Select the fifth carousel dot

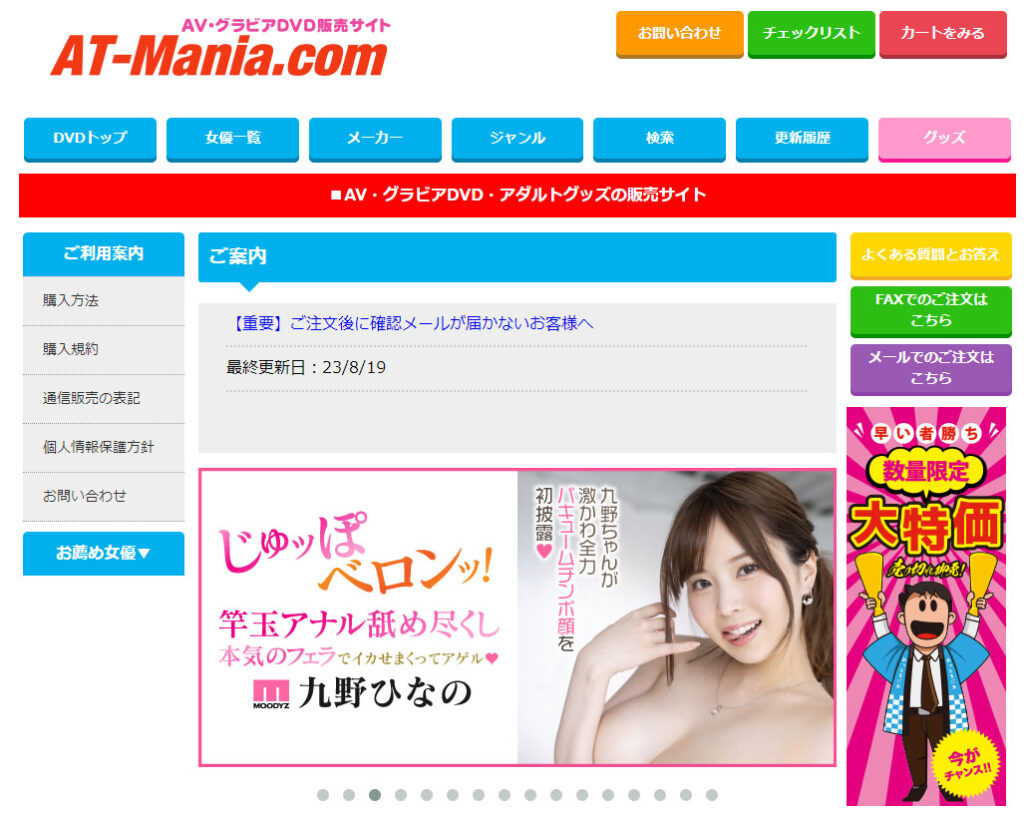(426, 795)
